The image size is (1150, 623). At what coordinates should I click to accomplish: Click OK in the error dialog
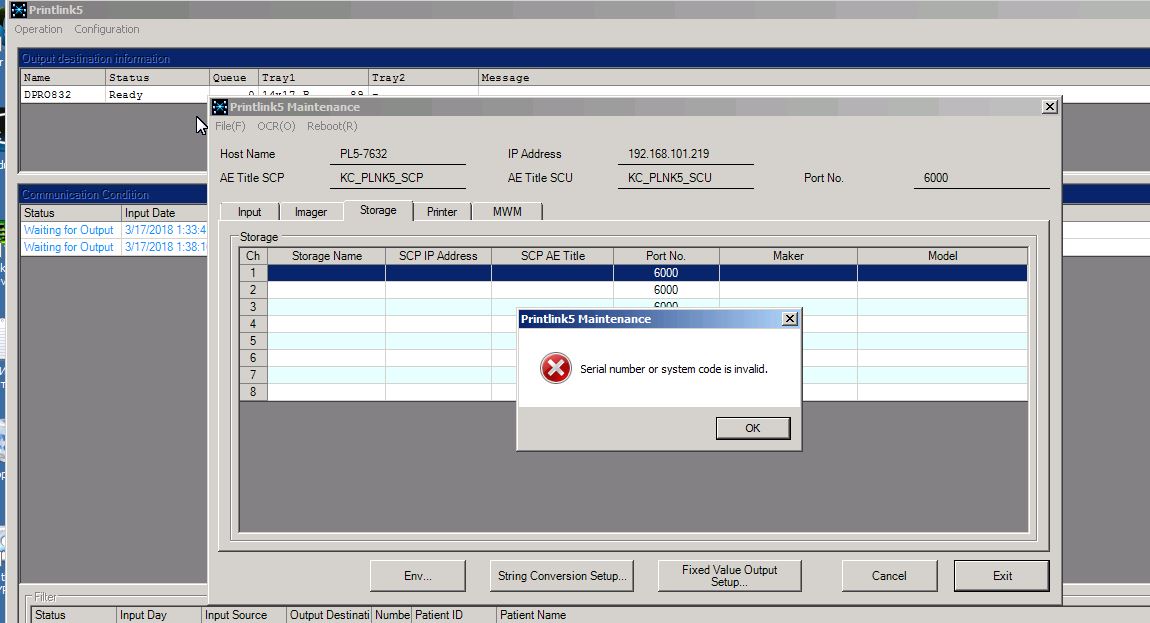(752, 428)
